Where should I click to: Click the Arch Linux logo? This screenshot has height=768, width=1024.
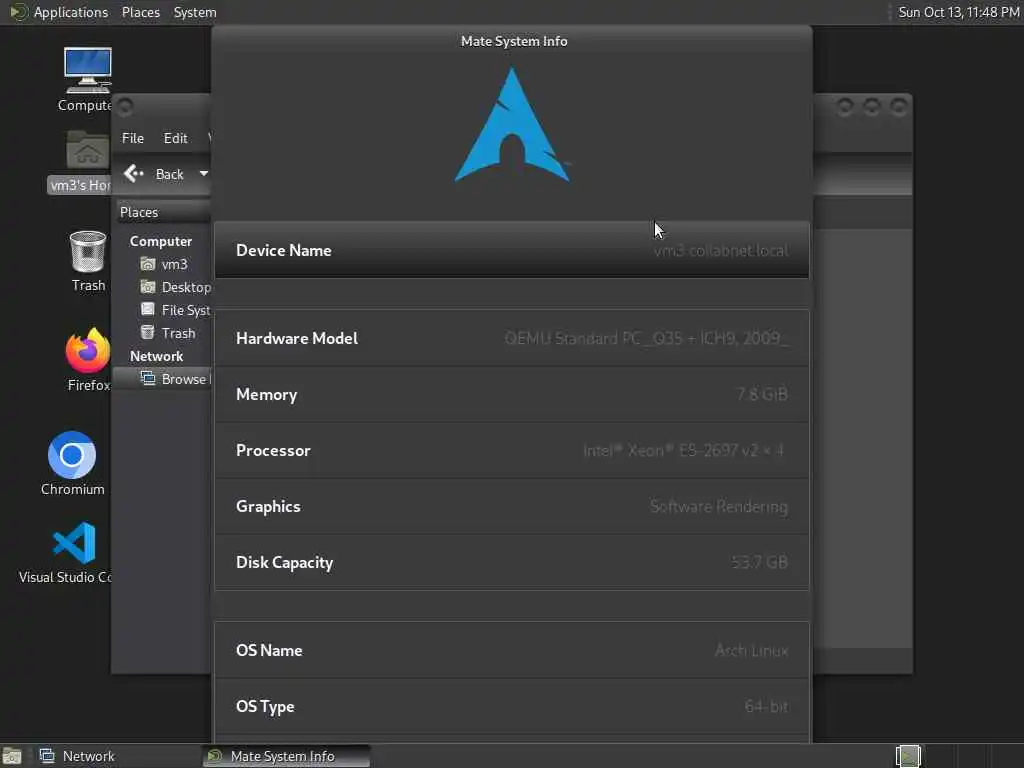tap(513, 125)
